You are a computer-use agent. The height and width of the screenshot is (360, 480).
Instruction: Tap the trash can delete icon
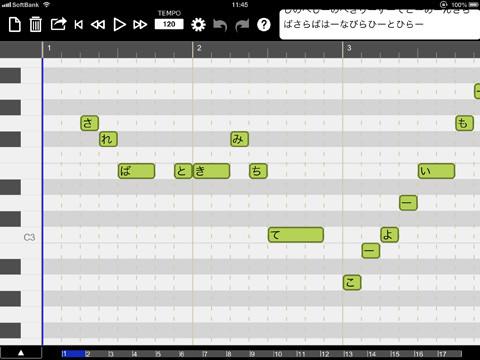point(36,25)
